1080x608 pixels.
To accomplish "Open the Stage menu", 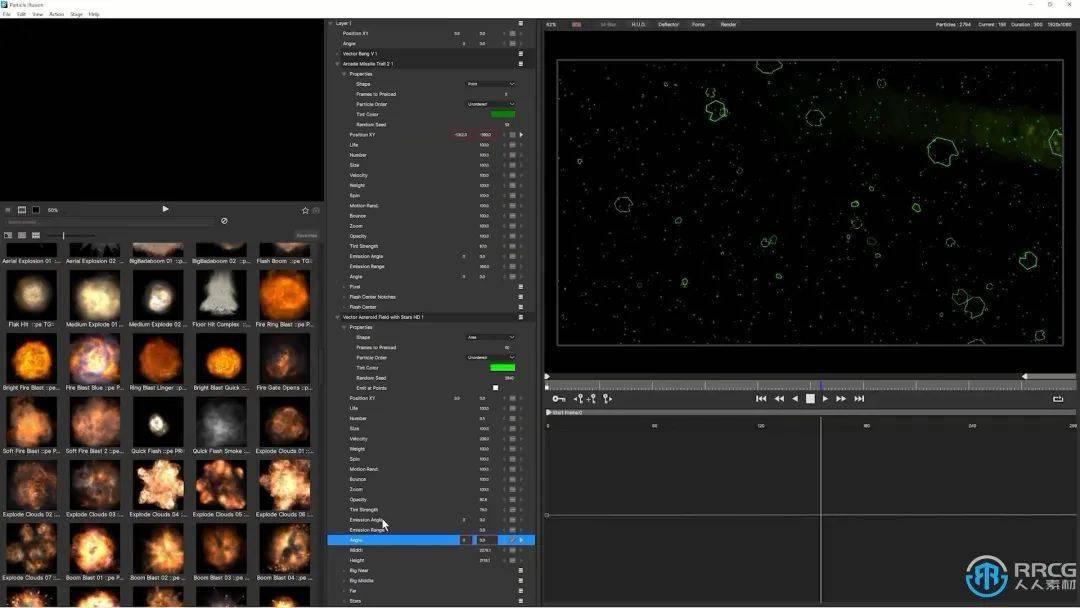I will pos(76,14).
